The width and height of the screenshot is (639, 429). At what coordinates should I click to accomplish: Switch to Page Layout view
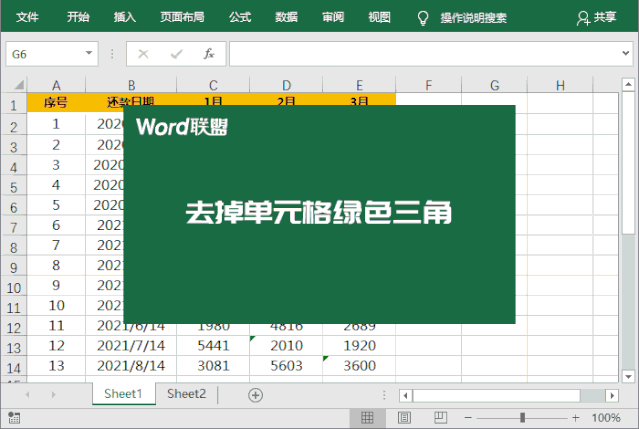coord(404,417)
